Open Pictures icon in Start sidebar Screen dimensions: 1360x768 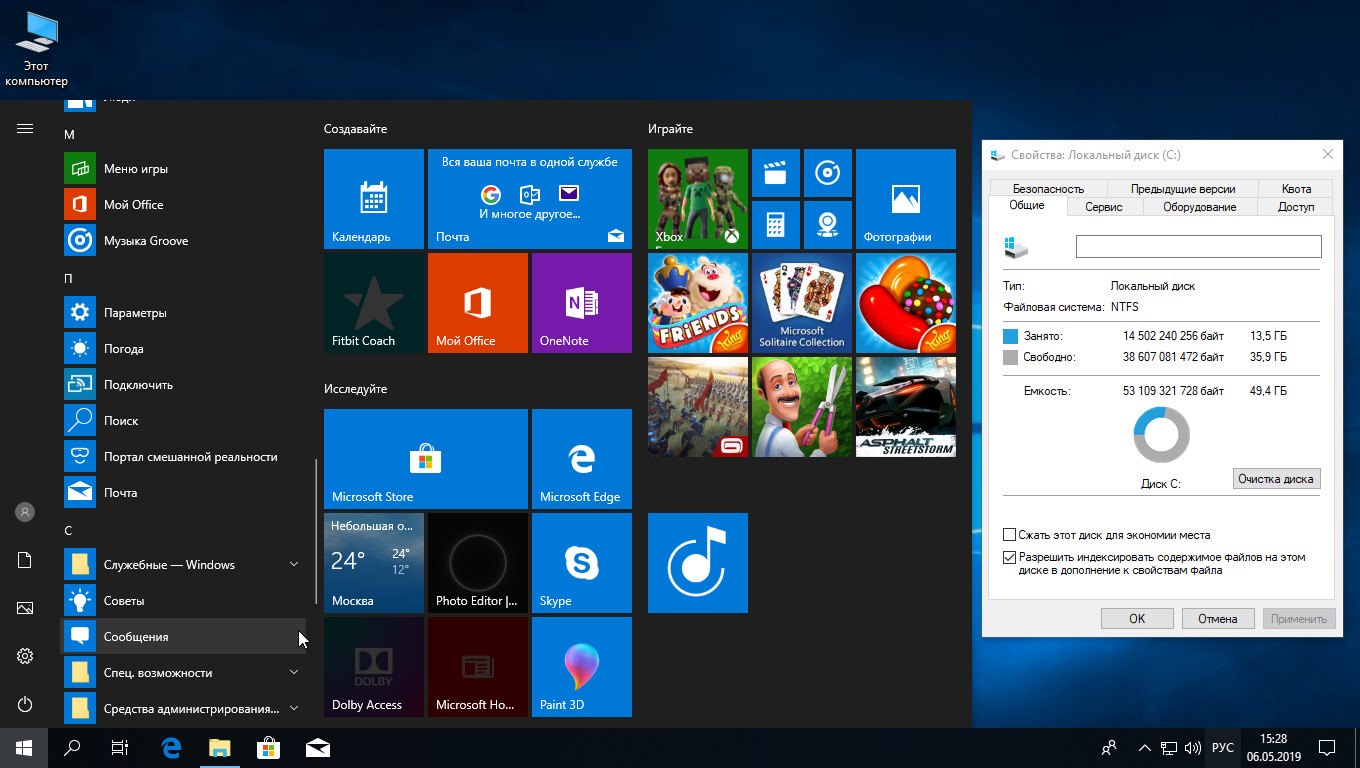[x=25, y=608]
